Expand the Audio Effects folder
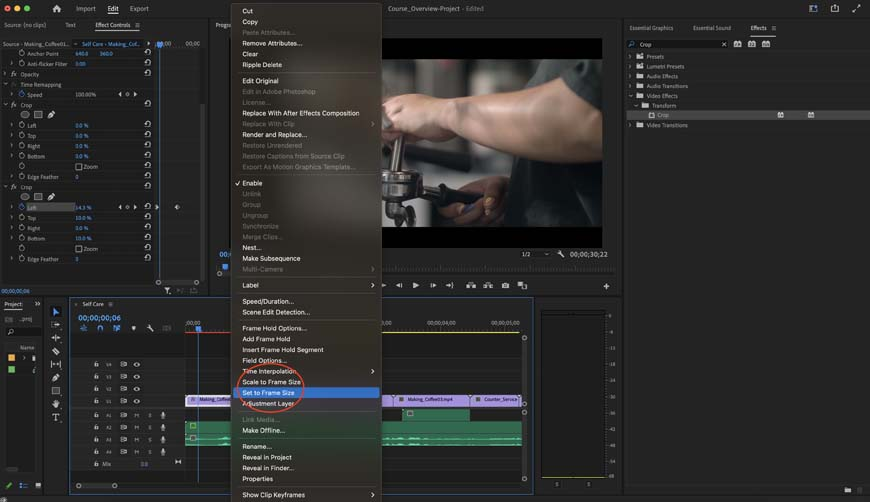The height and width of the screenshot is (502, 870). pos(630,76)
